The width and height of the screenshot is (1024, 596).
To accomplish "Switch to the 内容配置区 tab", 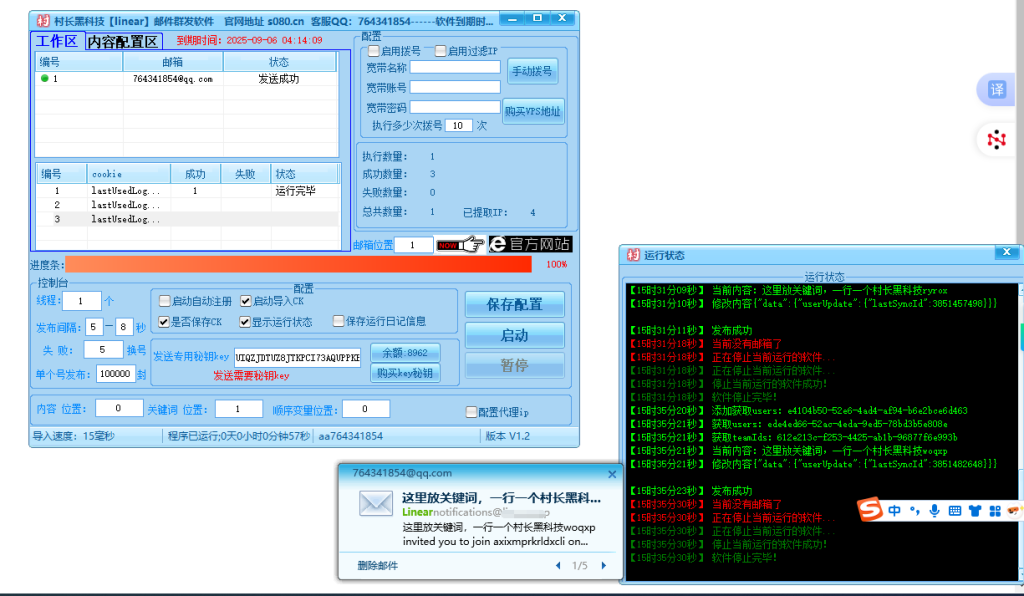I will coord(125,41).
